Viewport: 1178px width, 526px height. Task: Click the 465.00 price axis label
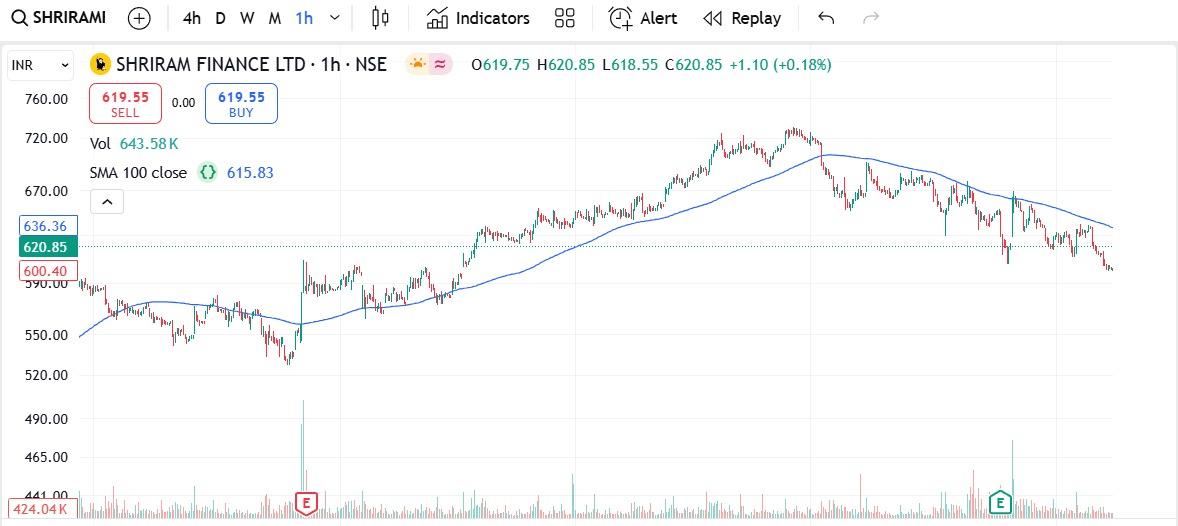[x=46, y=457]
